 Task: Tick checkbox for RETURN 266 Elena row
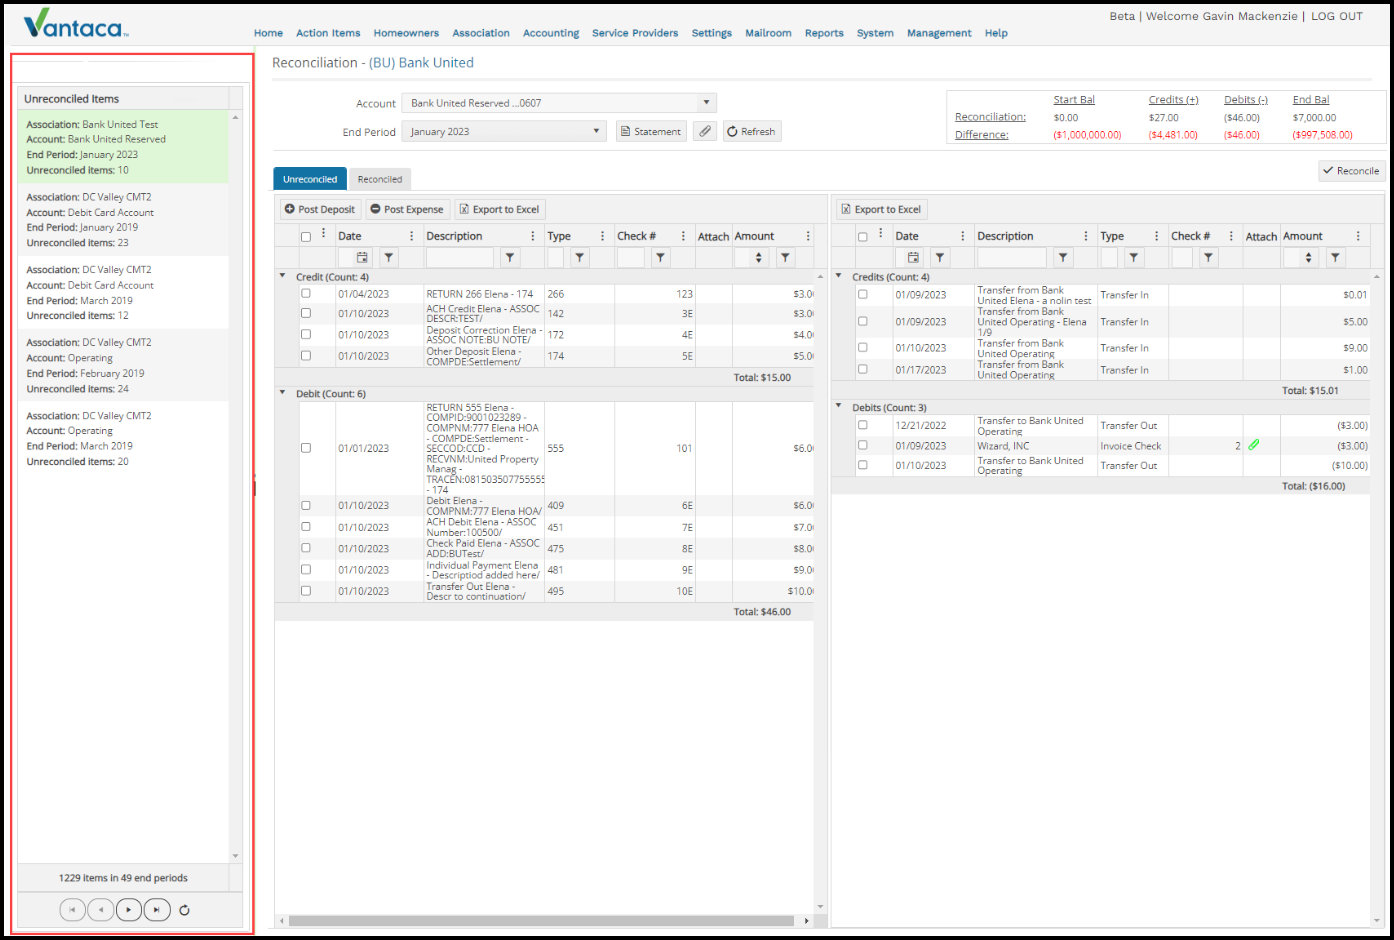coord(306,293)
